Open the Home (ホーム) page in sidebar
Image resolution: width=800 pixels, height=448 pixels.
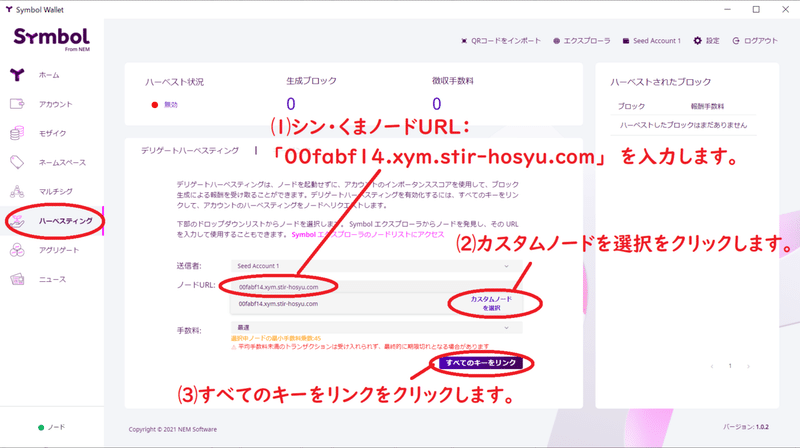point(49,75)
